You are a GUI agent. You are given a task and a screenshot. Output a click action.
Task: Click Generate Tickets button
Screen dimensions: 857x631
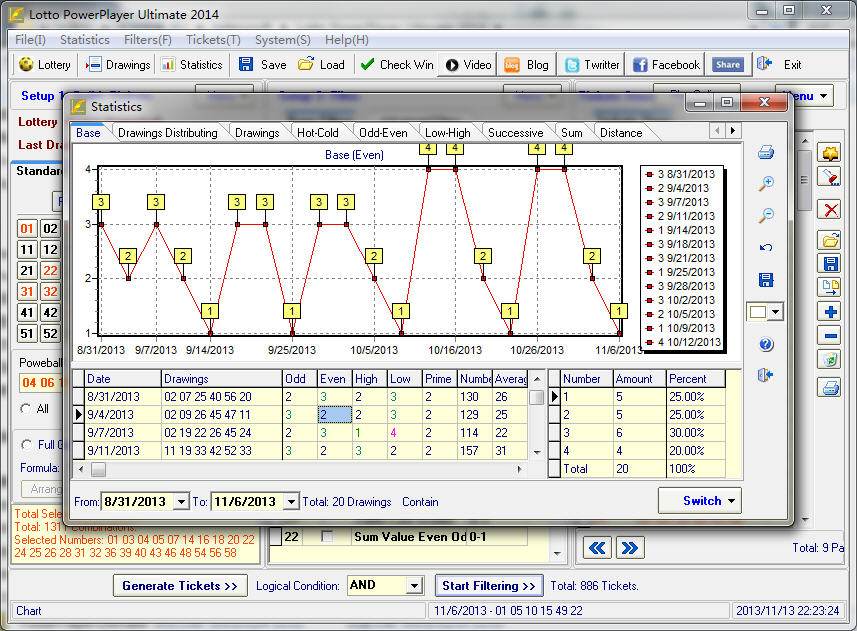[x=180, y=586]
